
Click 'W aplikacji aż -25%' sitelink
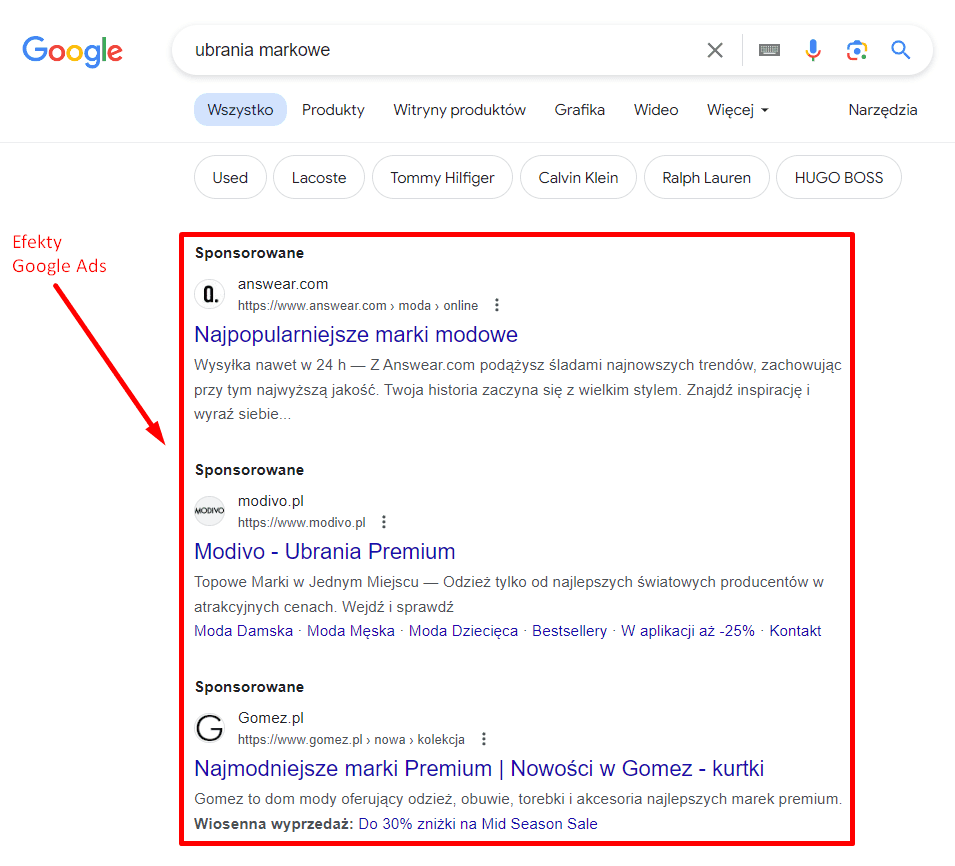point(688,631)
